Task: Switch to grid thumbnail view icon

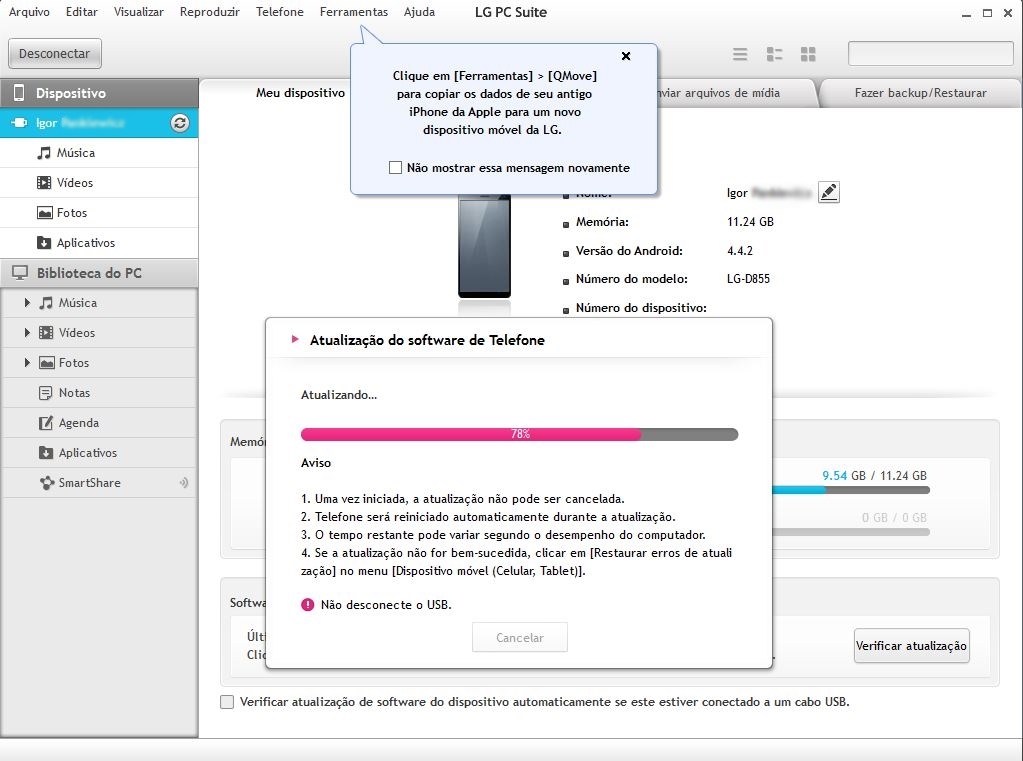Action: tap(808, 54)
